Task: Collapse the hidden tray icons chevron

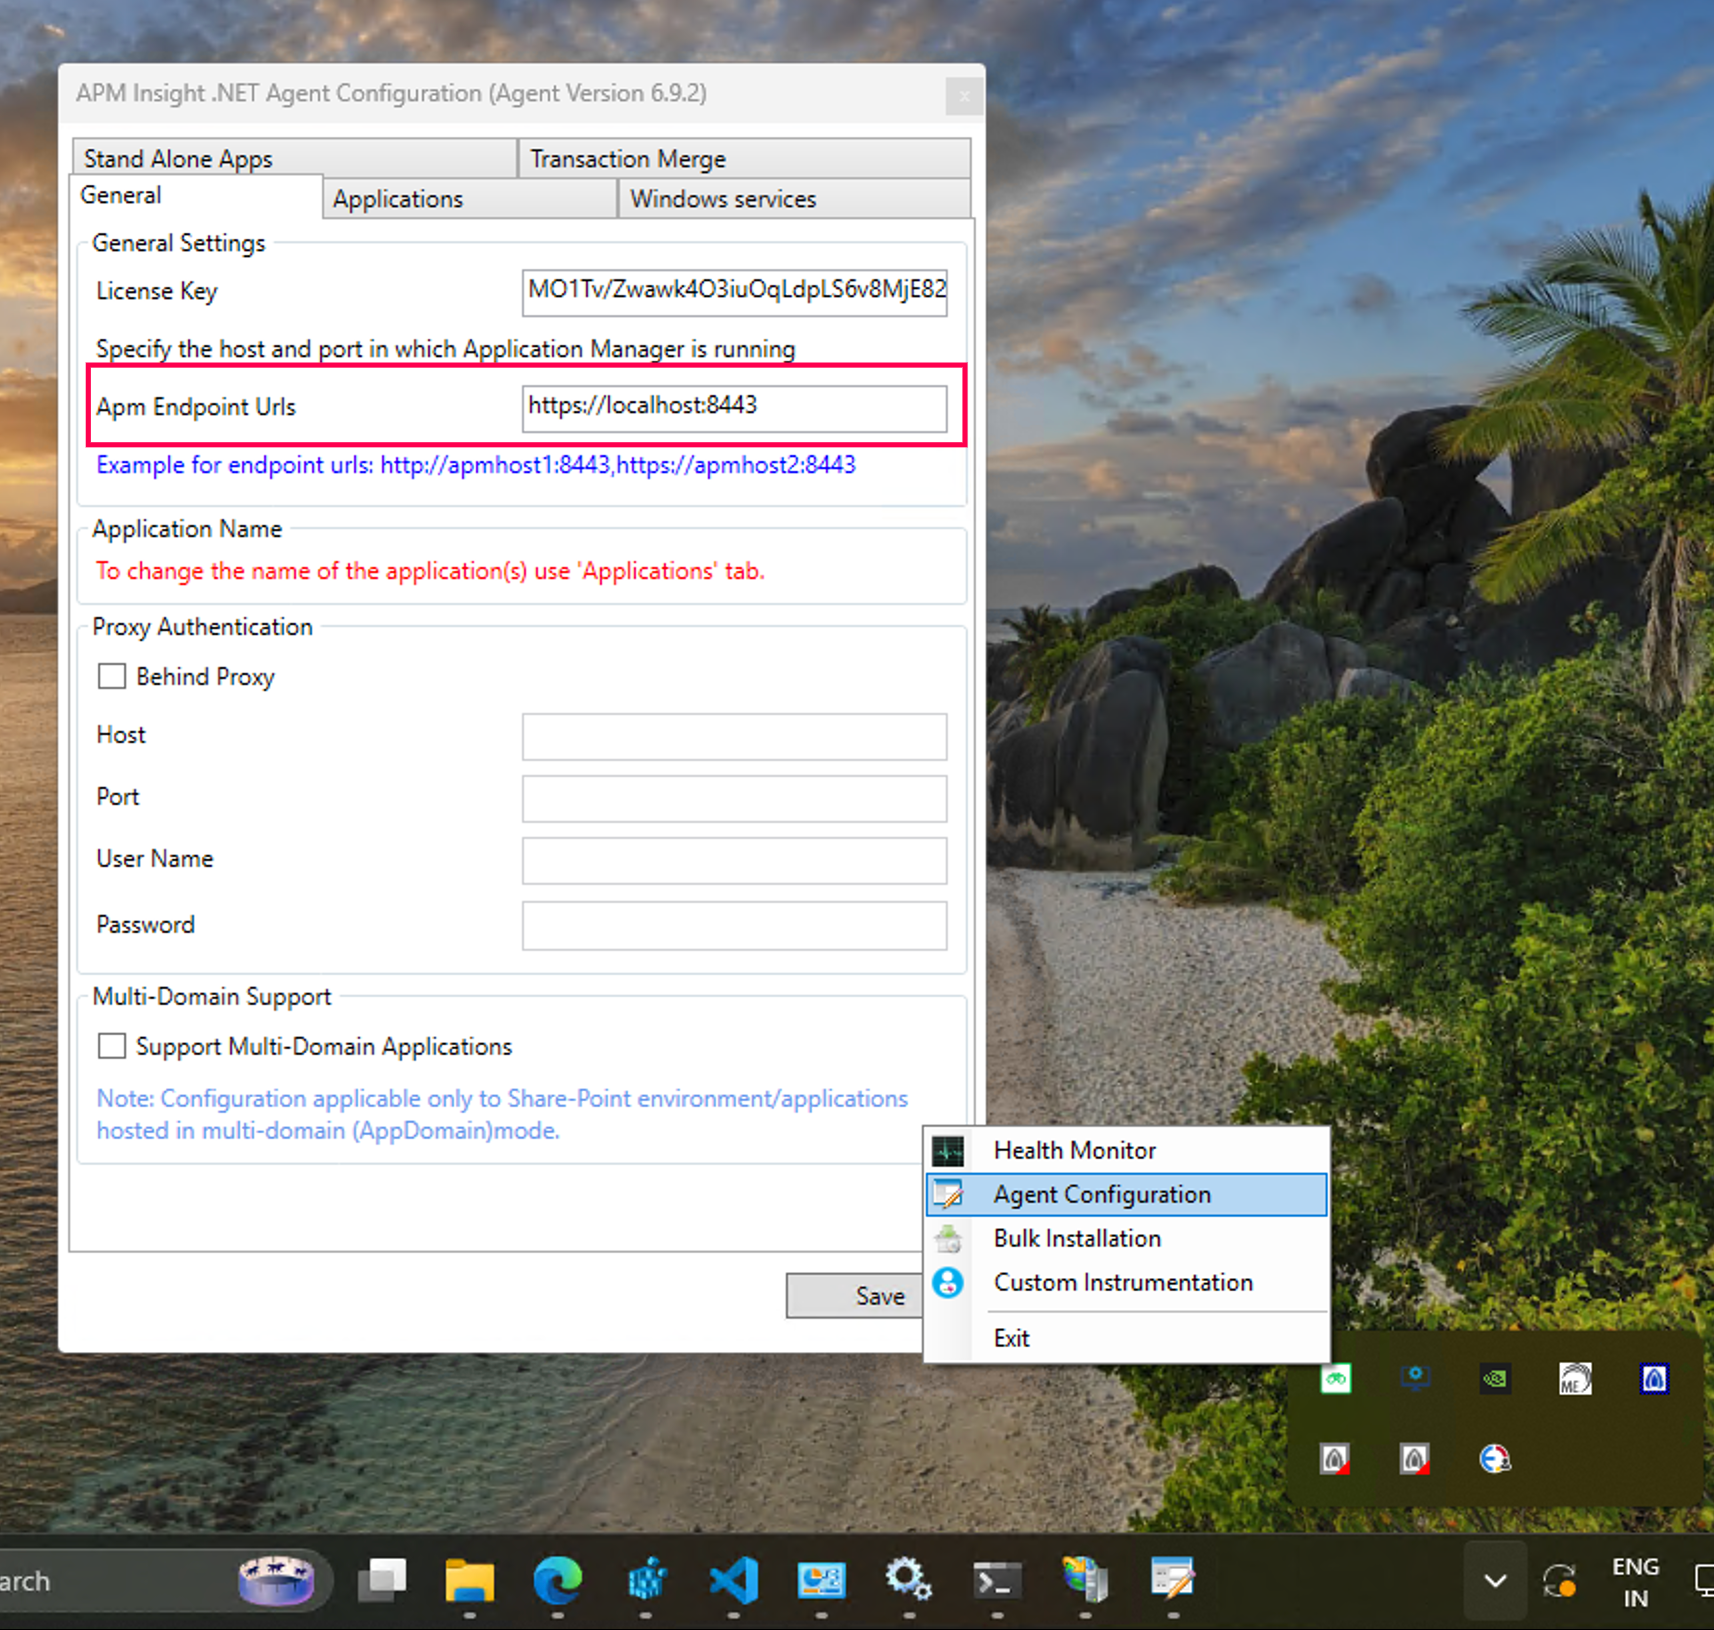Action: click(x=1495, y=1581)
